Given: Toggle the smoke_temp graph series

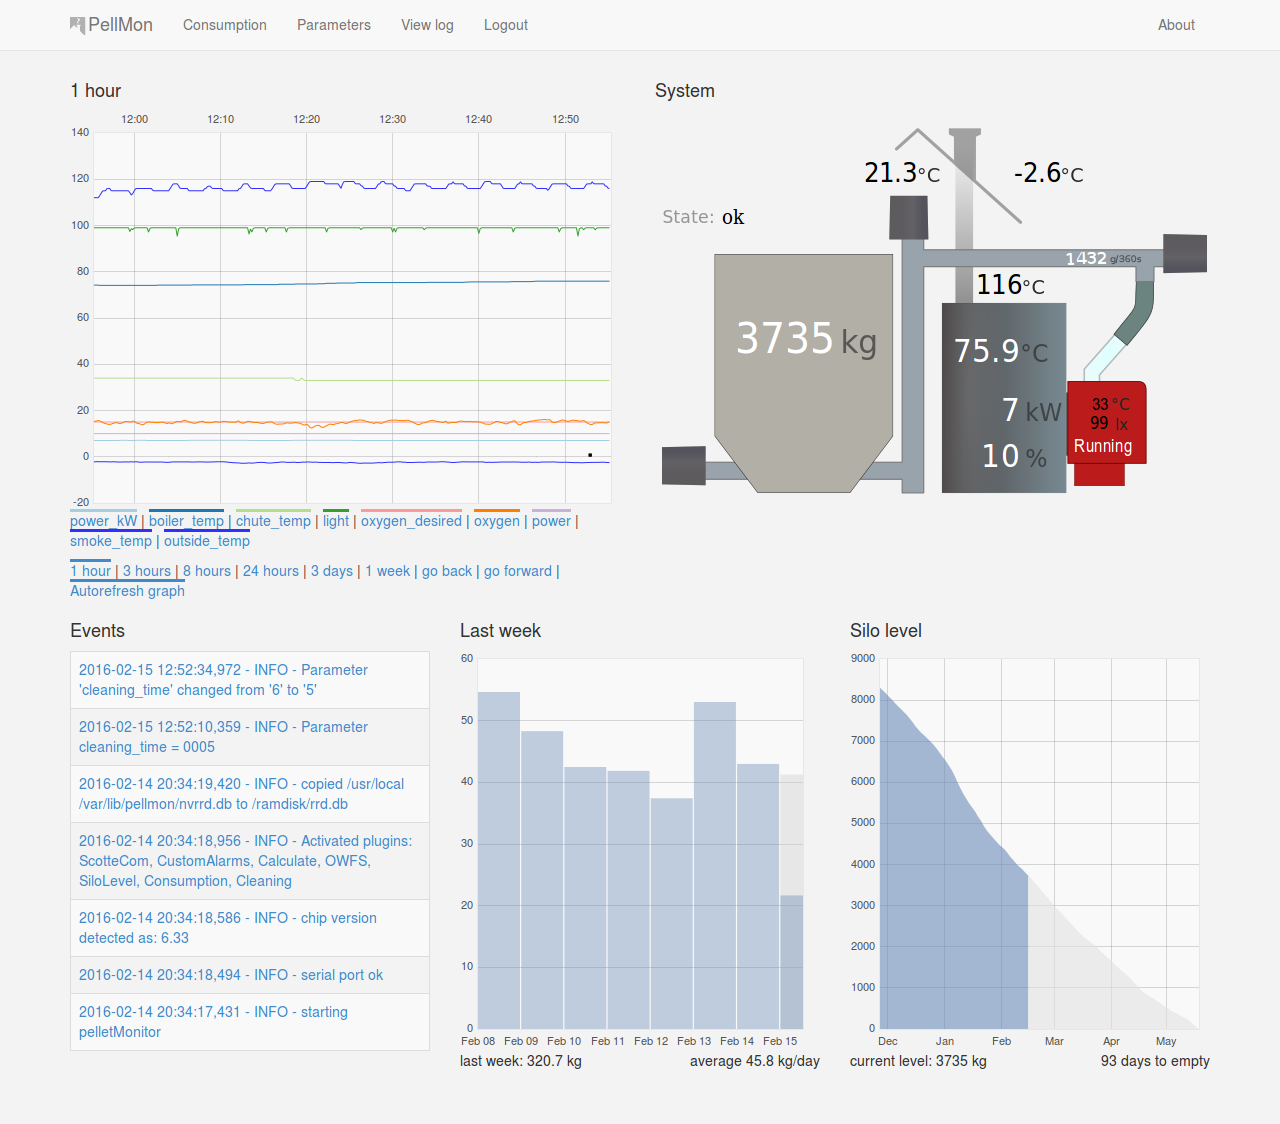Looking at the screenshot, I should click(x=111, y=541).
